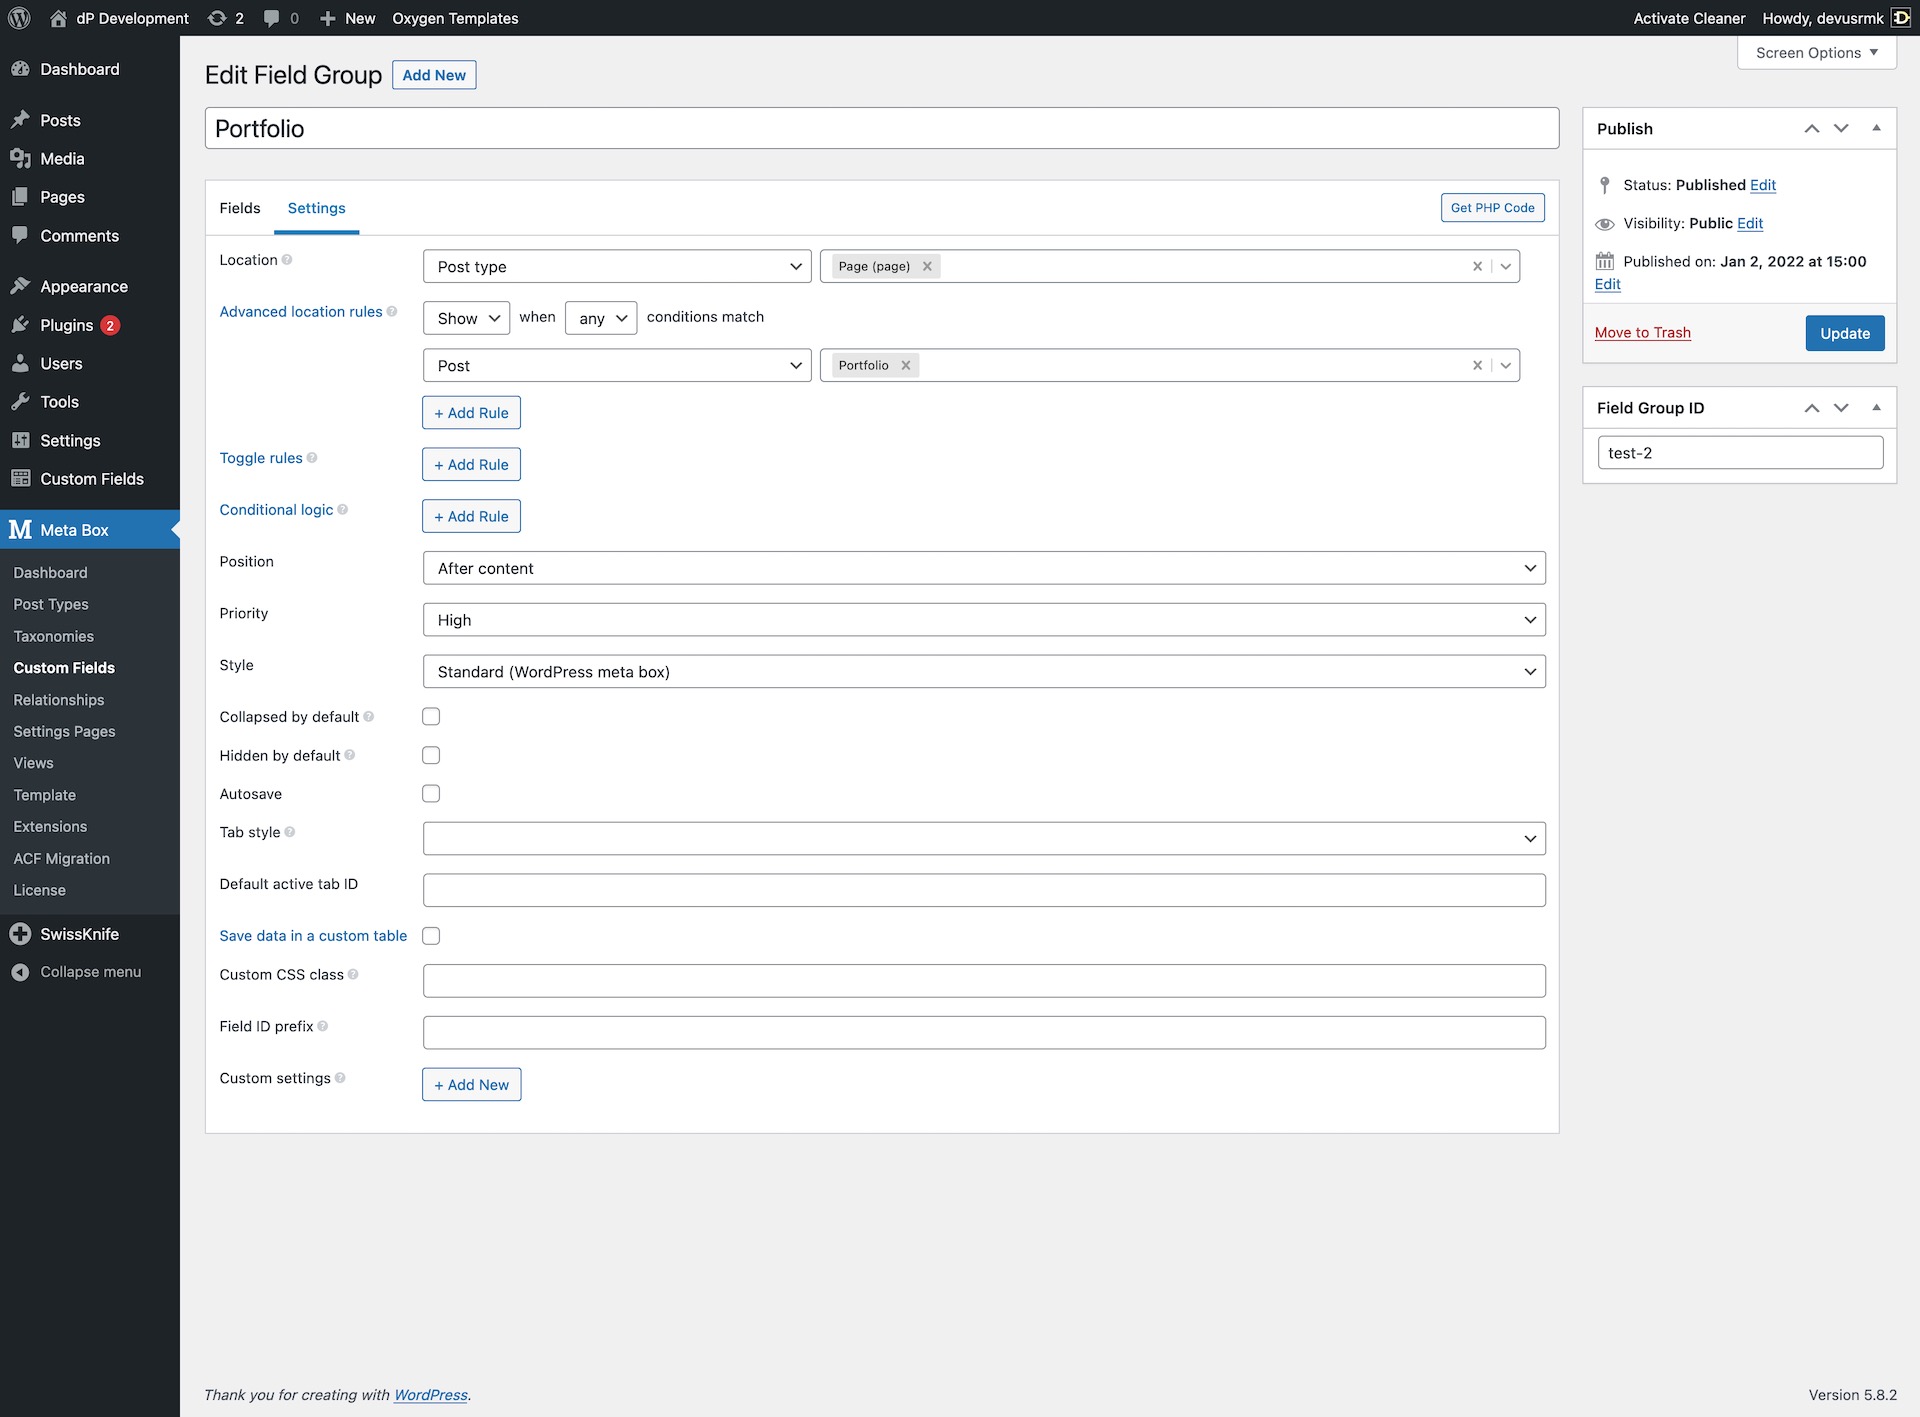Open the updates icon showing 2
Image resolution: width=1920 pixels, height=1417 pixels.
tap(217, 18)
